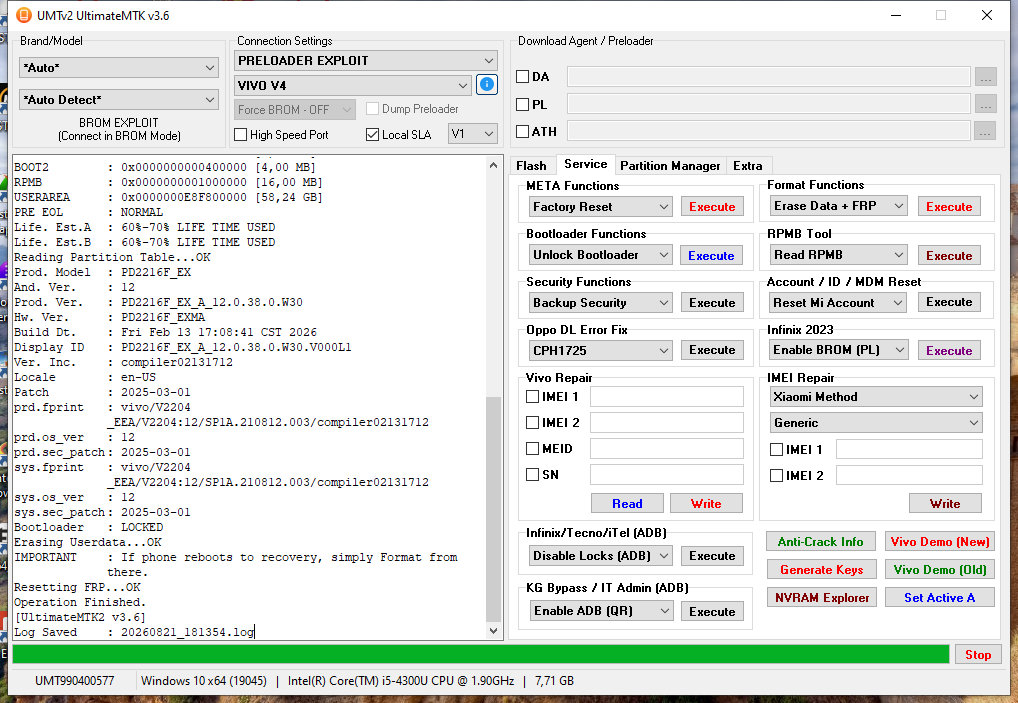This screenshot has width=1018, height=703.
Task: Open the Enable BROM (PL) dropdown
Action: coord(838,350)
